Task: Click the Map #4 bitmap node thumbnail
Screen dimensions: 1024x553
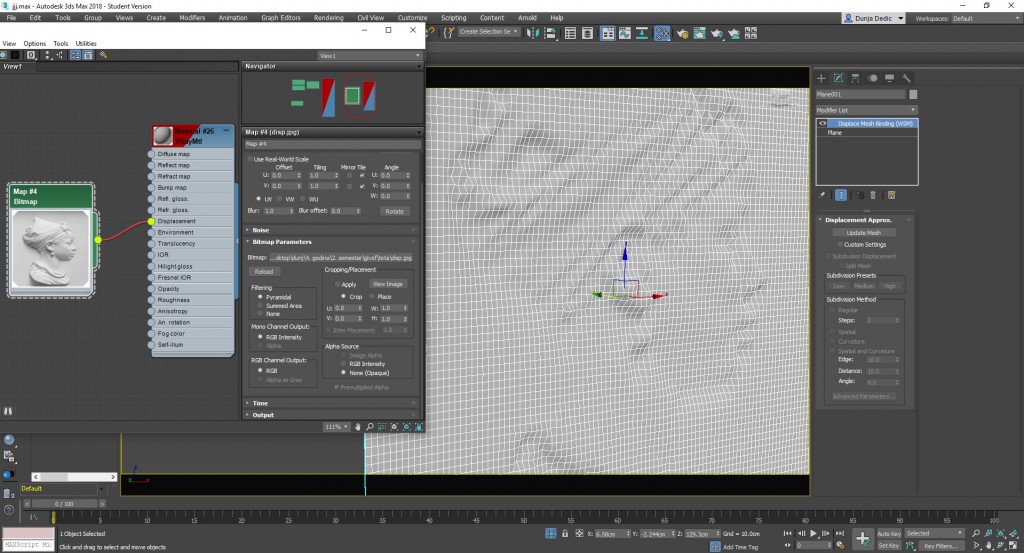Action: pos(50,248)
